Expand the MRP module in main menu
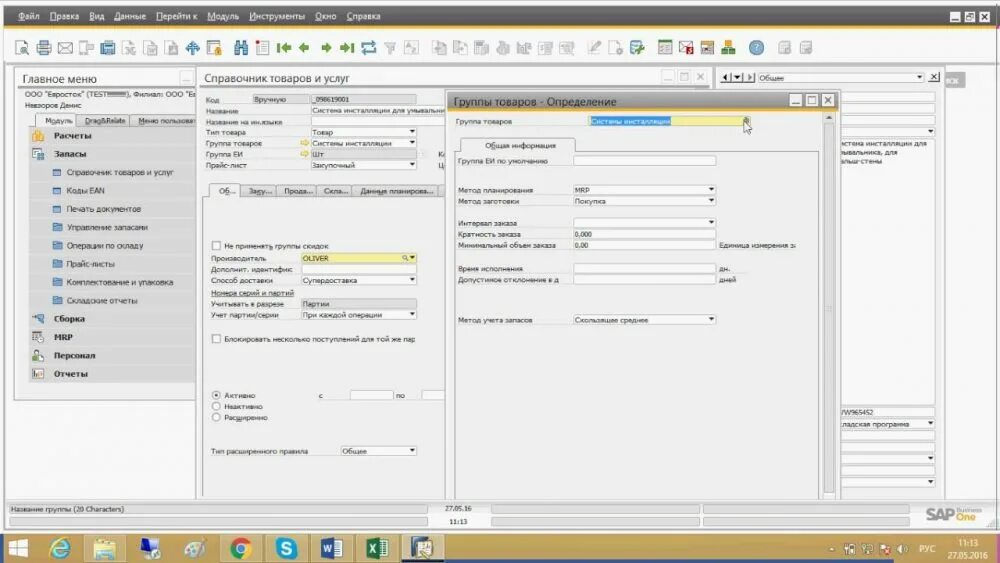 click(x=62, y=337)
